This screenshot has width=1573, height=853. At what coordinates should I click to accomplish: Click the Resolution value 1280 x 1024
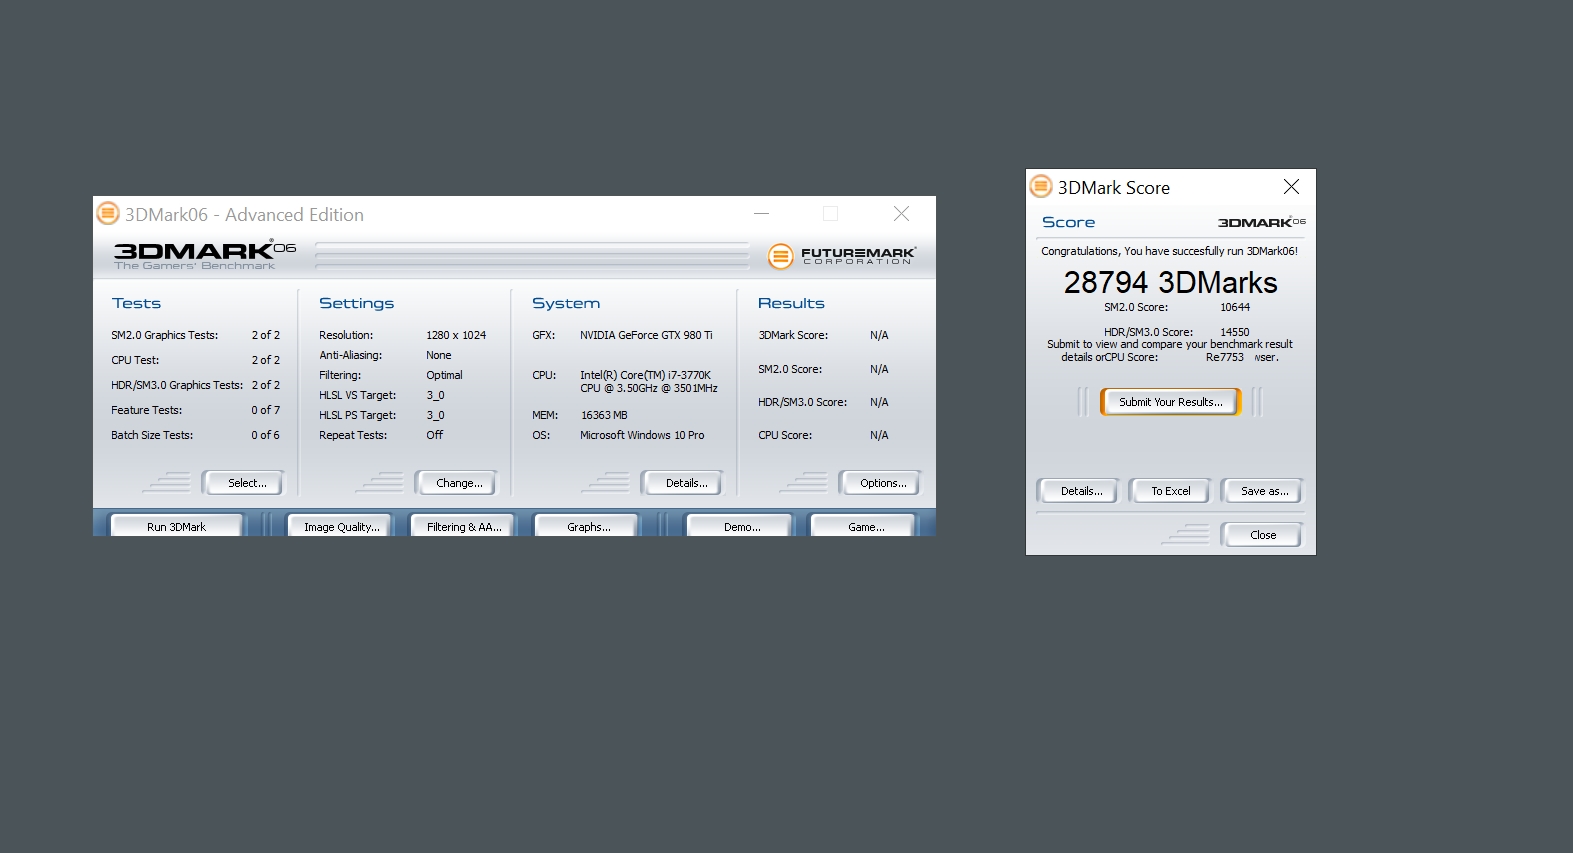pyautogui.click(x=456, y=335)
